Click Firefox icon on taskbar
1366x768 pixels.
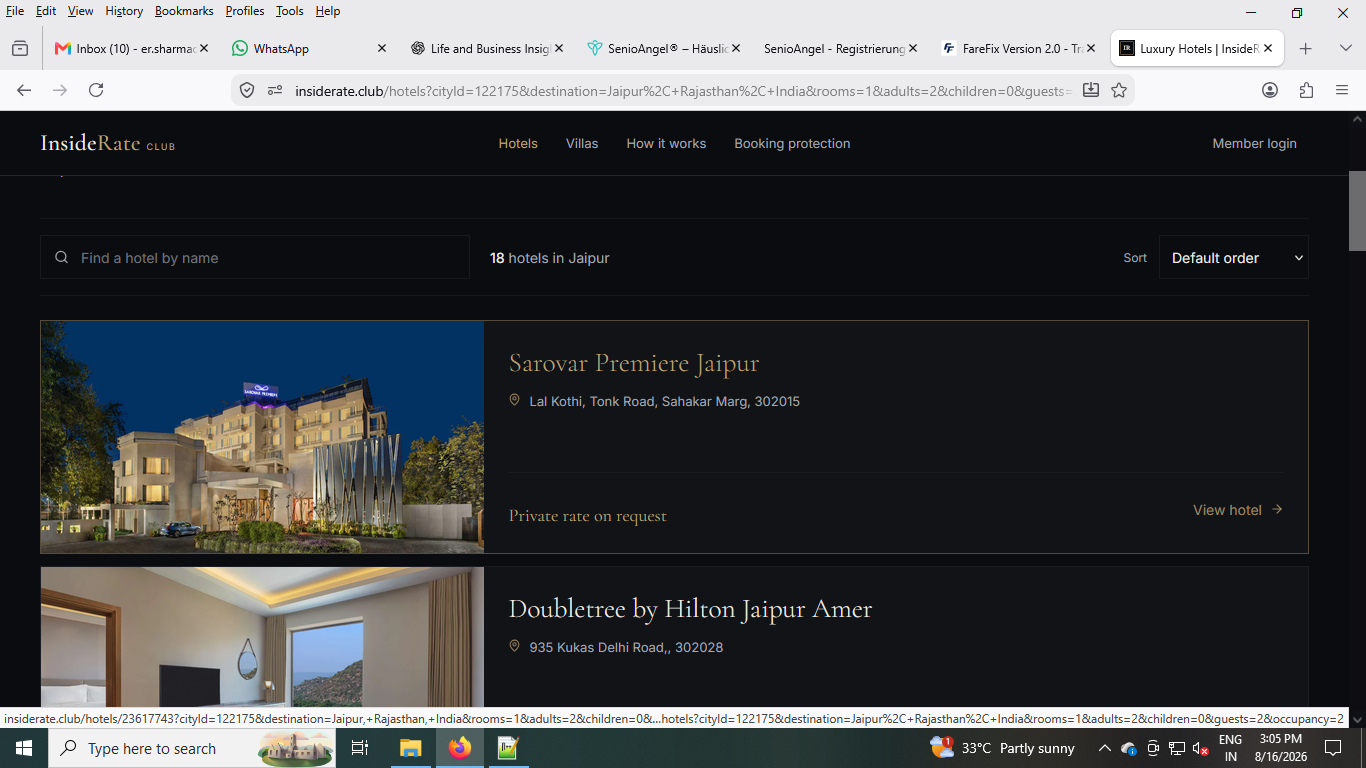point(460,748)
